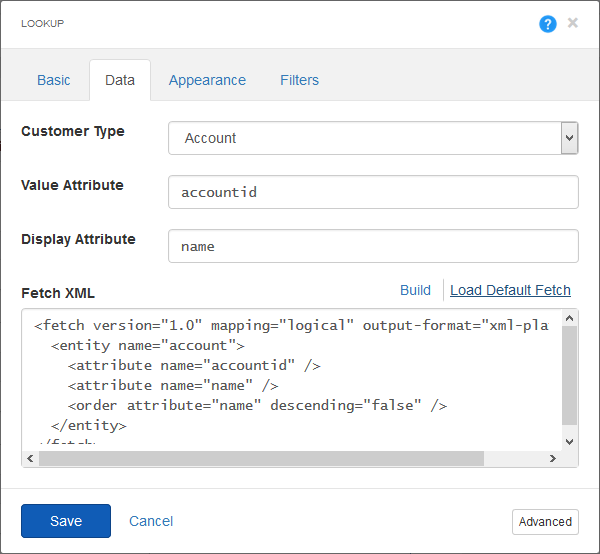
Task: Click Load Default Fetch link
Action: point(510,290)
